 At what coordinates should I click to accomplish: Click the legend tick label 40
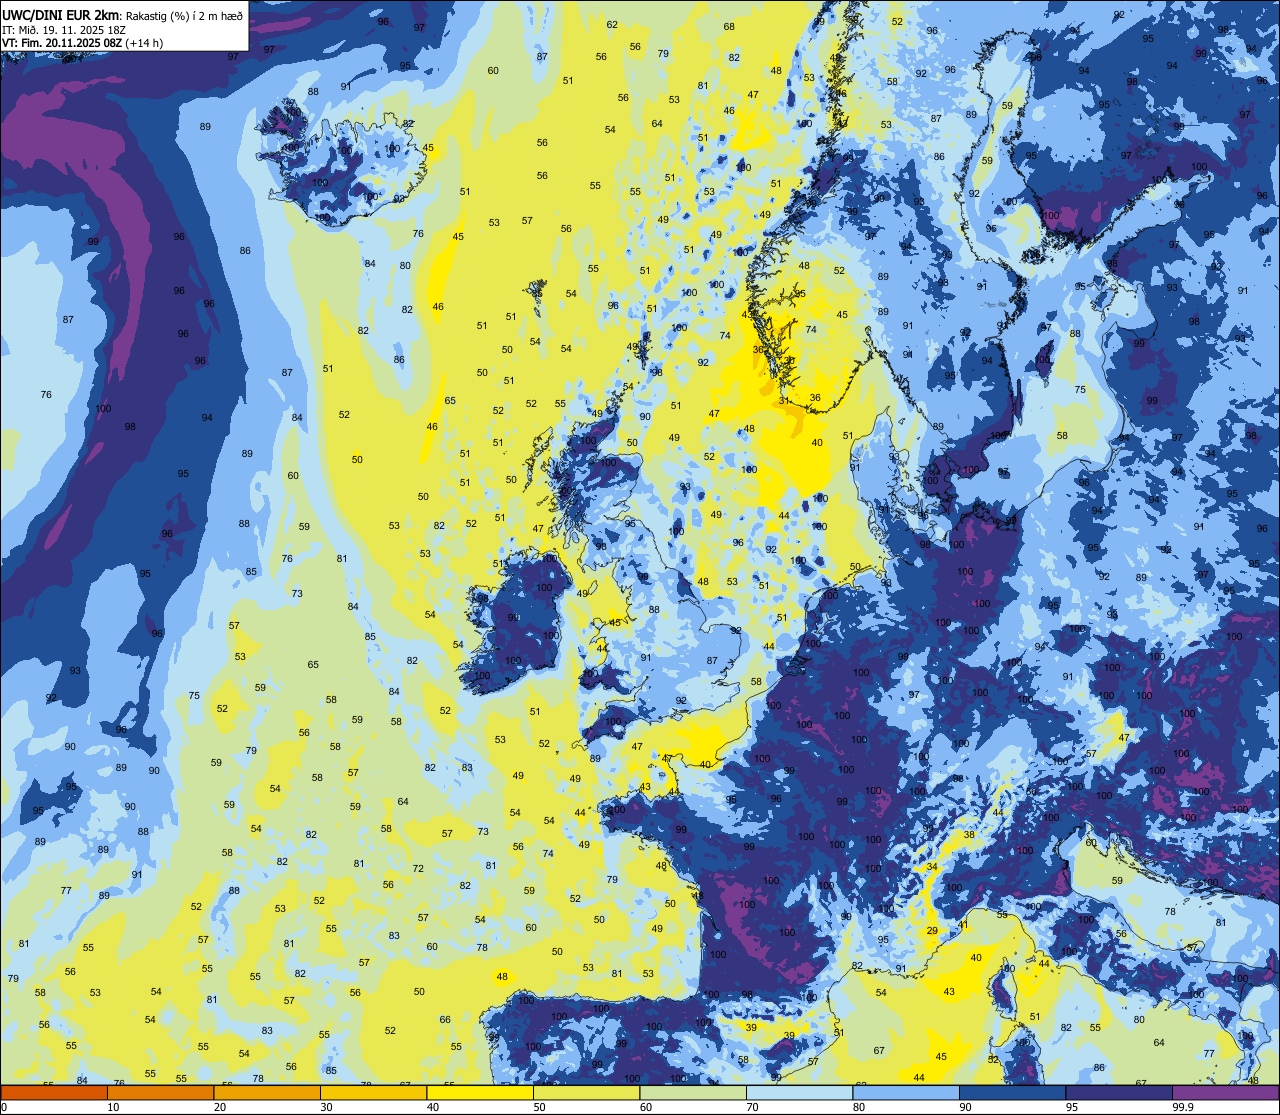tap(433, 1107)
